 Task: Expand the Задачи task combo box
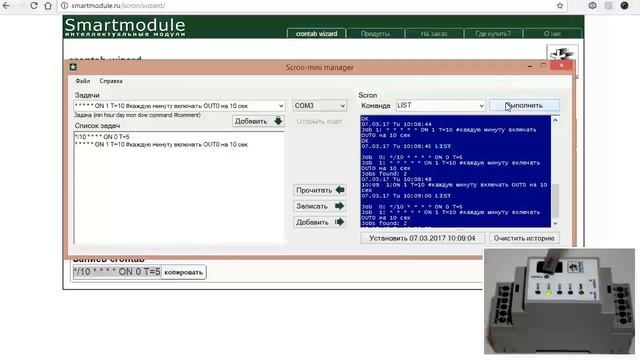281,106
